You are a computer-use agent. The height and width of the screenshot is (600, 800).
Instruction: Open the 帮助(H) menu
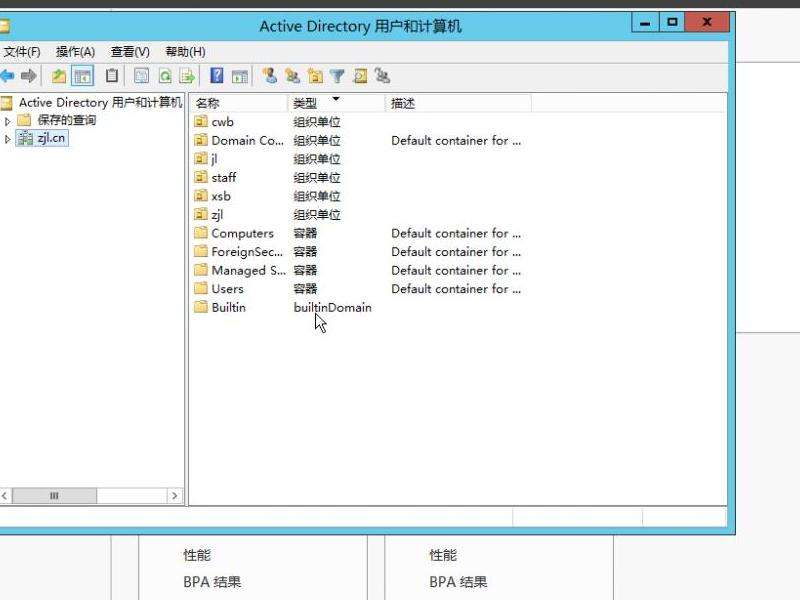(185, 52)
